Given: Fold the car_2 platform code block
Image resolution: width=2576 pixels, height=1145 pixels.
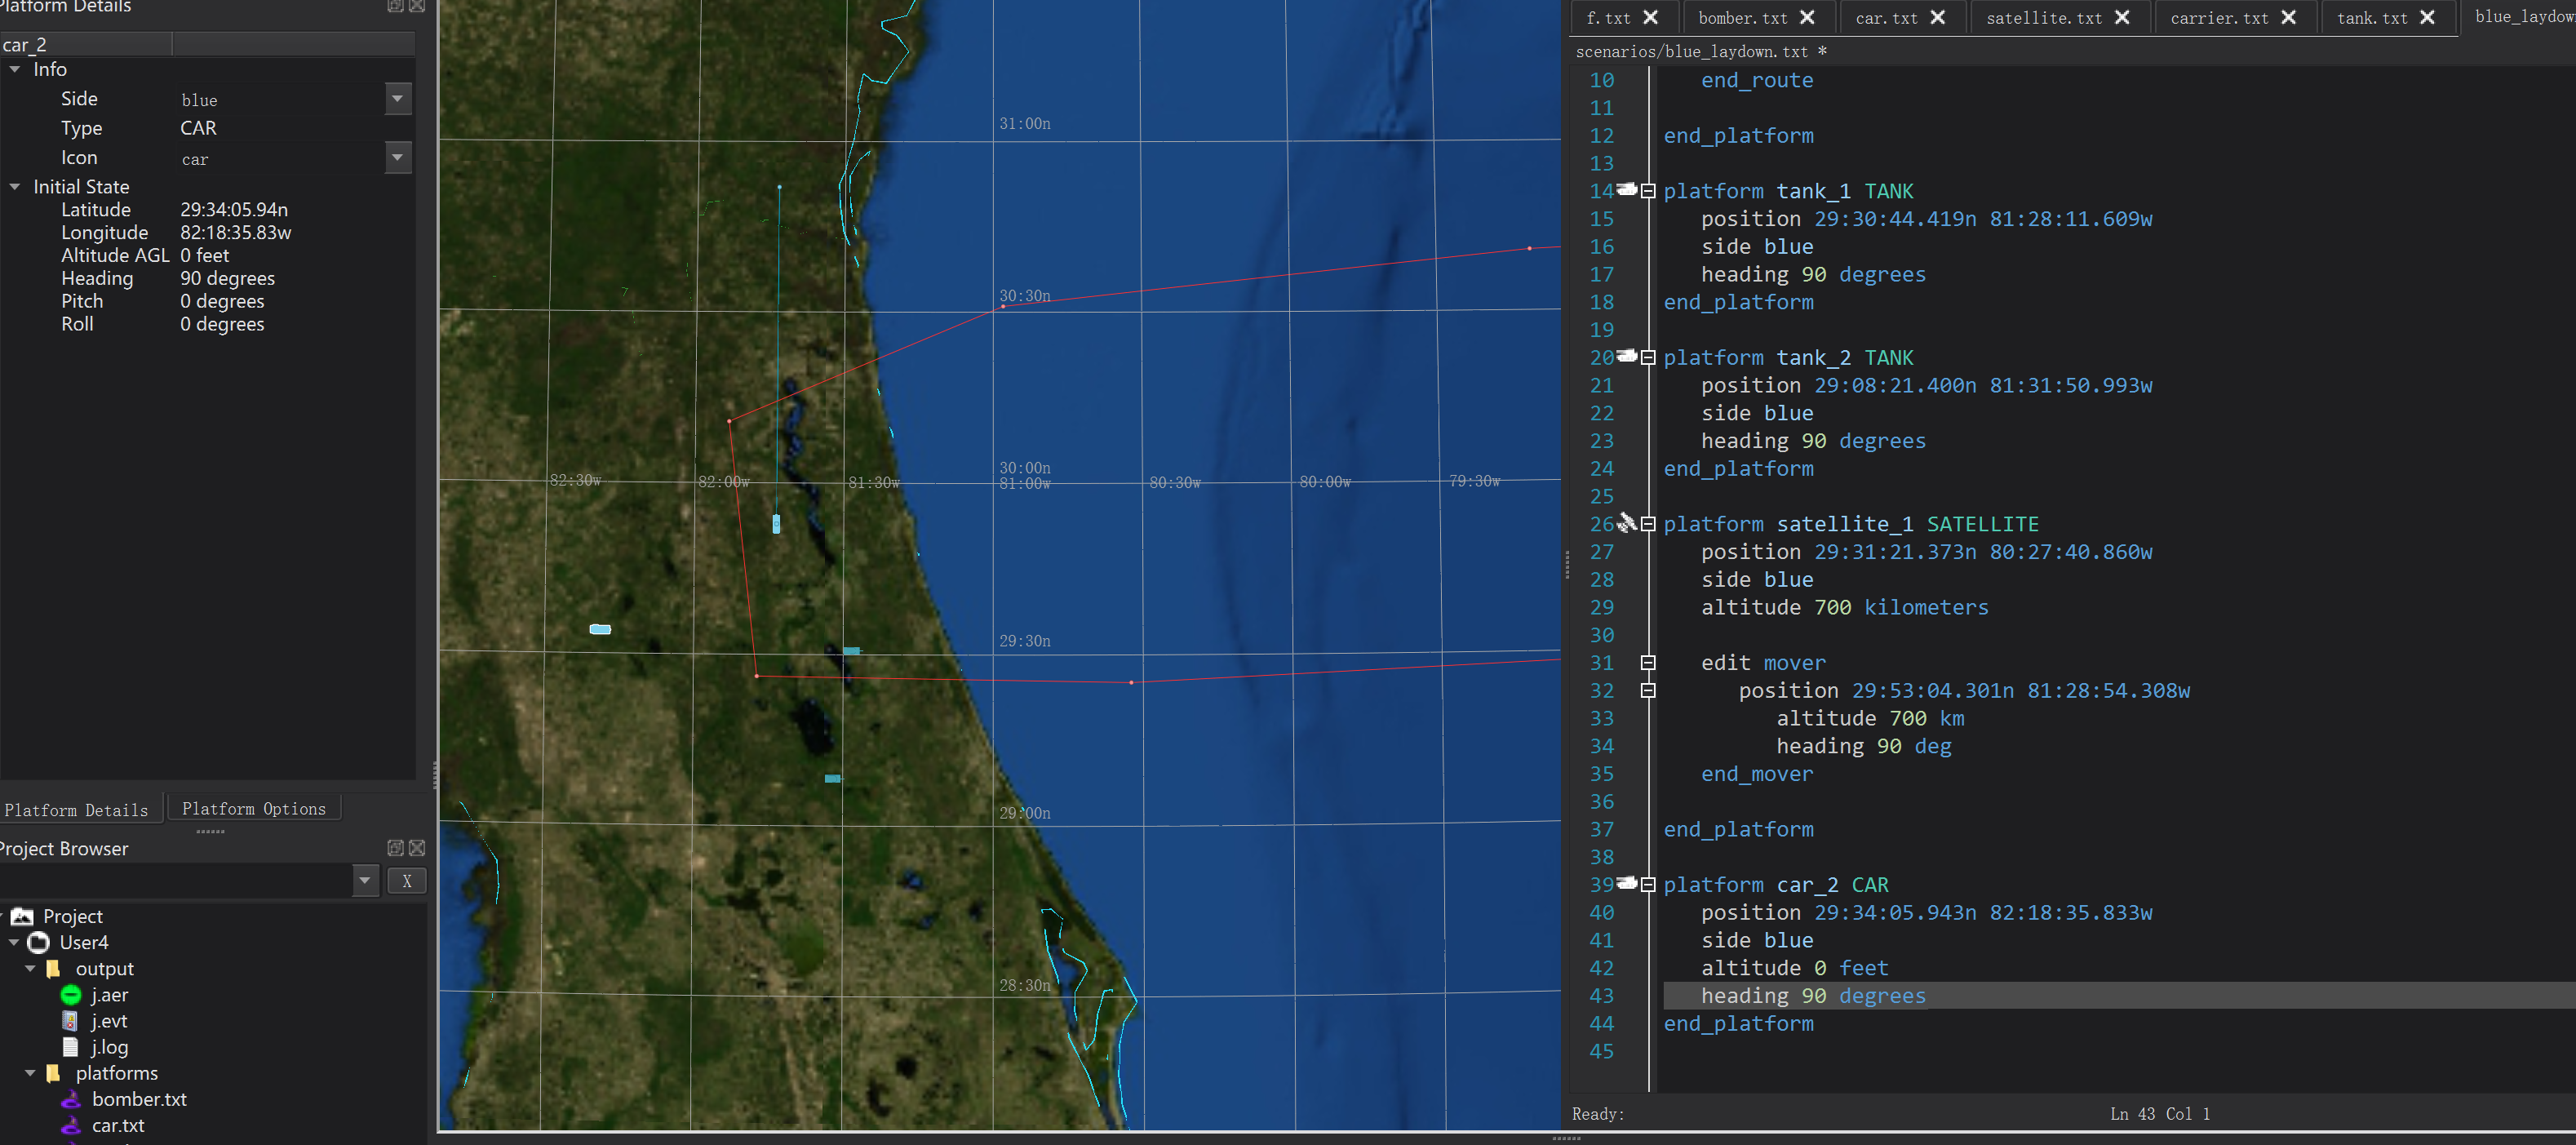Looking at the screenshot, I should coord(1648,884).
